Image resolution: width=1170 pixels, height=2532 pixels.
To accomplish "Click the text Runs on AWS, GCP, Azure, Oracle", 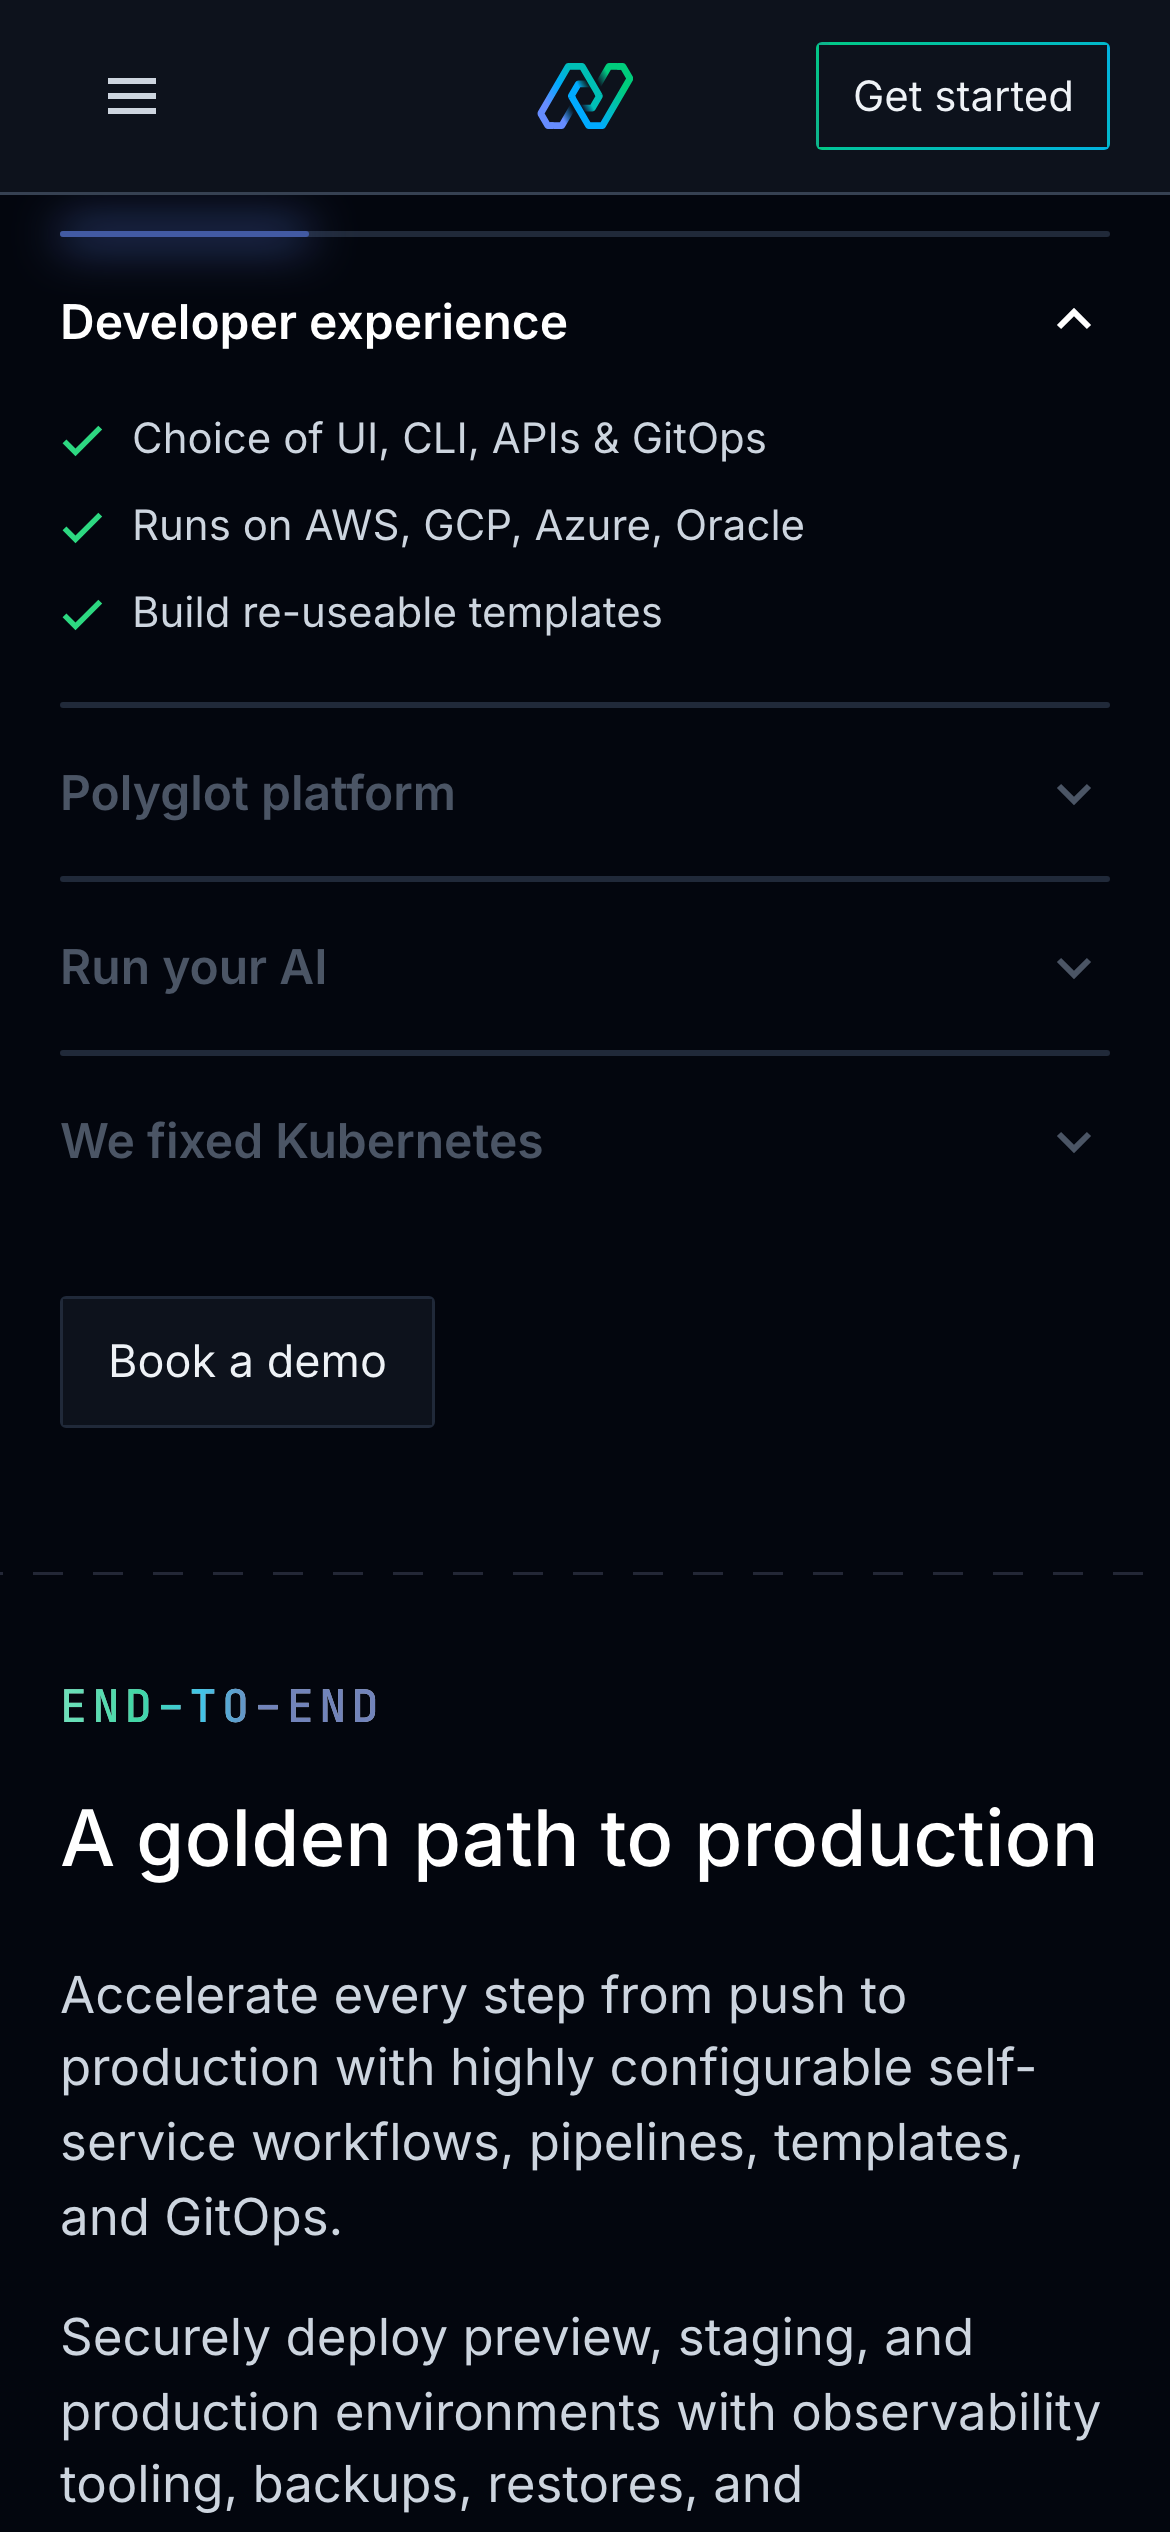I will pyautogui.click(x=468, y=525).
